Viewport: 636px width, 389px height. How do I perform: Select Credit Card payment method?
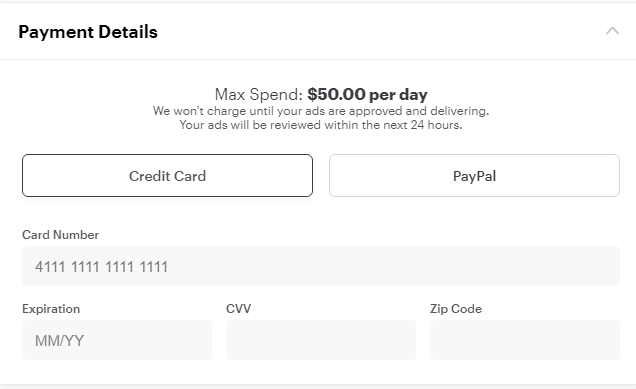coord(168,175)
